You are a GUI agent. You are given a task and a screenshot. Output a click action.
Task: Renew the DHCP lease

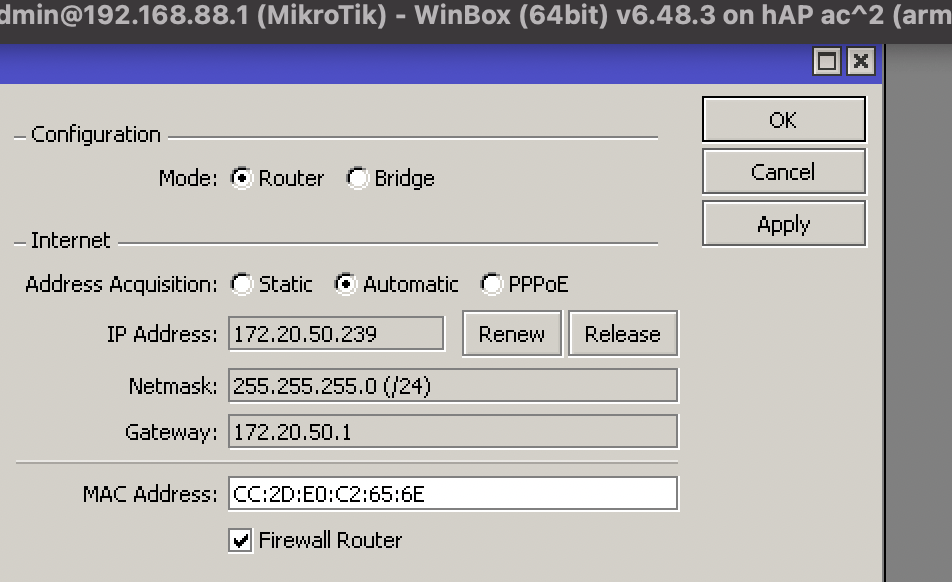512,334
